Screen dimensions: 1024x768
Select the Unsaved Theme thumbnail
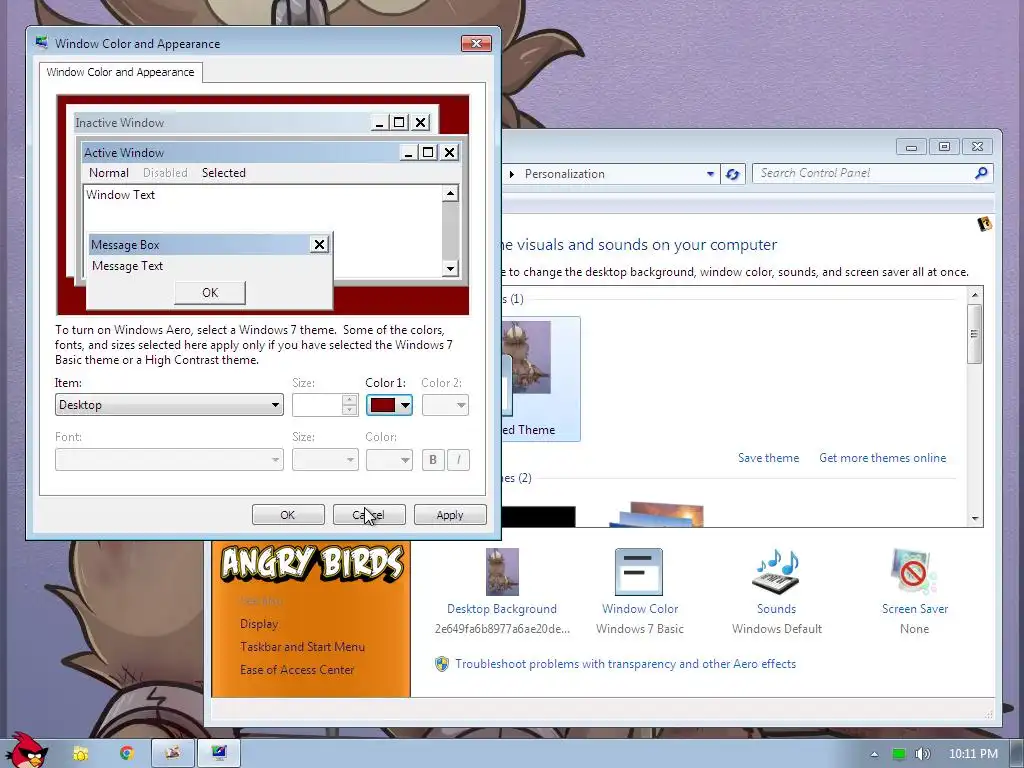541,379
